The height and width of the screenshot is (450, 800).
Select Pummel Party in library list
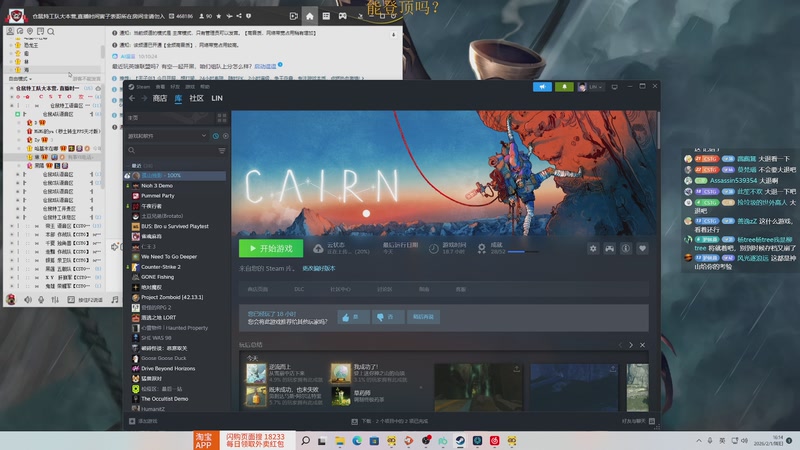click(x=158, y=196)
